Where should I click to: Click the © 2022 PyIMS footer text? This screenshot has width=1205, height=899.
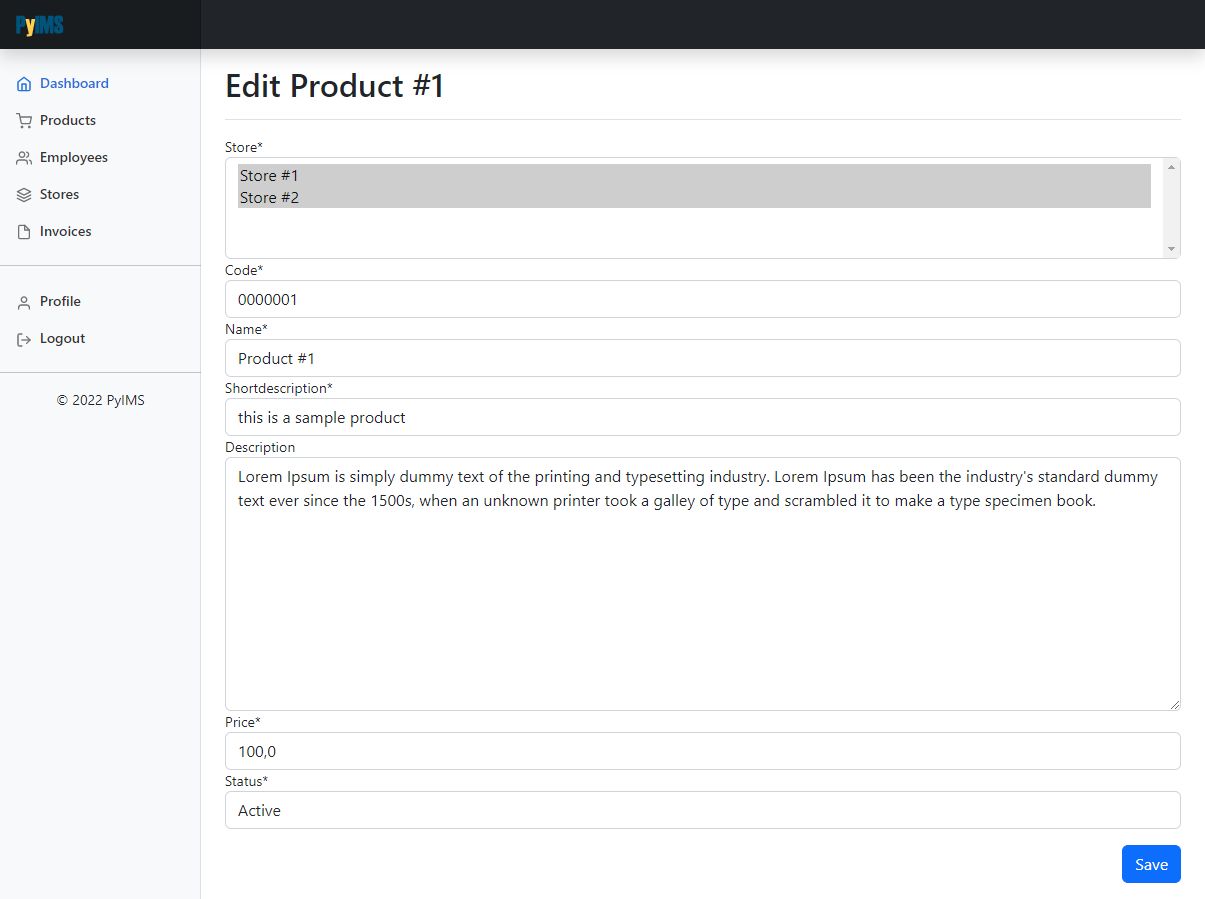[100, 400]
